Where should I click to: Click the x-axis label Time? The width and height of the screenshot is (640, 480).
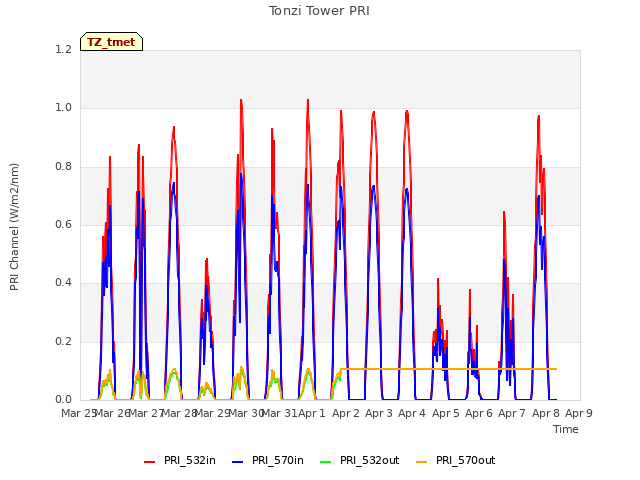(x=566, y=429)
